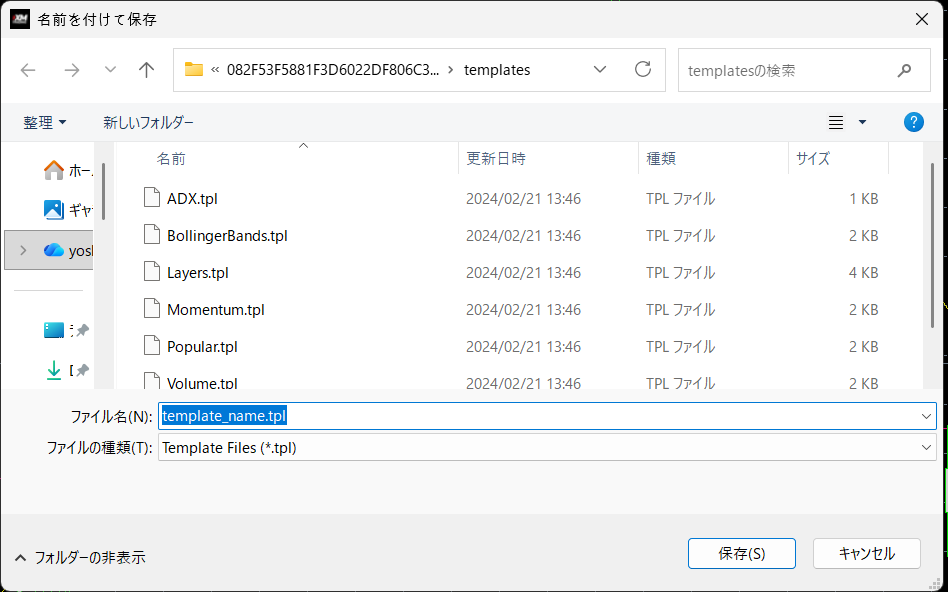This screenshot has width=948, height=592.
Task: Open the address bar path dropdown
Action: pos(599,70)
